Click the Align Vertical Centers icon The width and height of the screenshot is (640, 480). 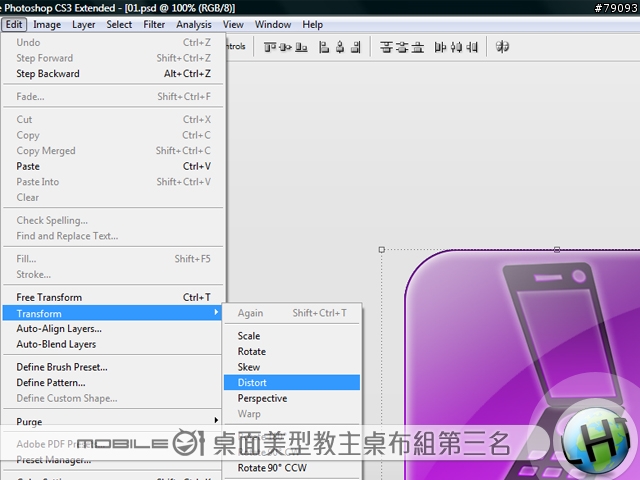285,47
